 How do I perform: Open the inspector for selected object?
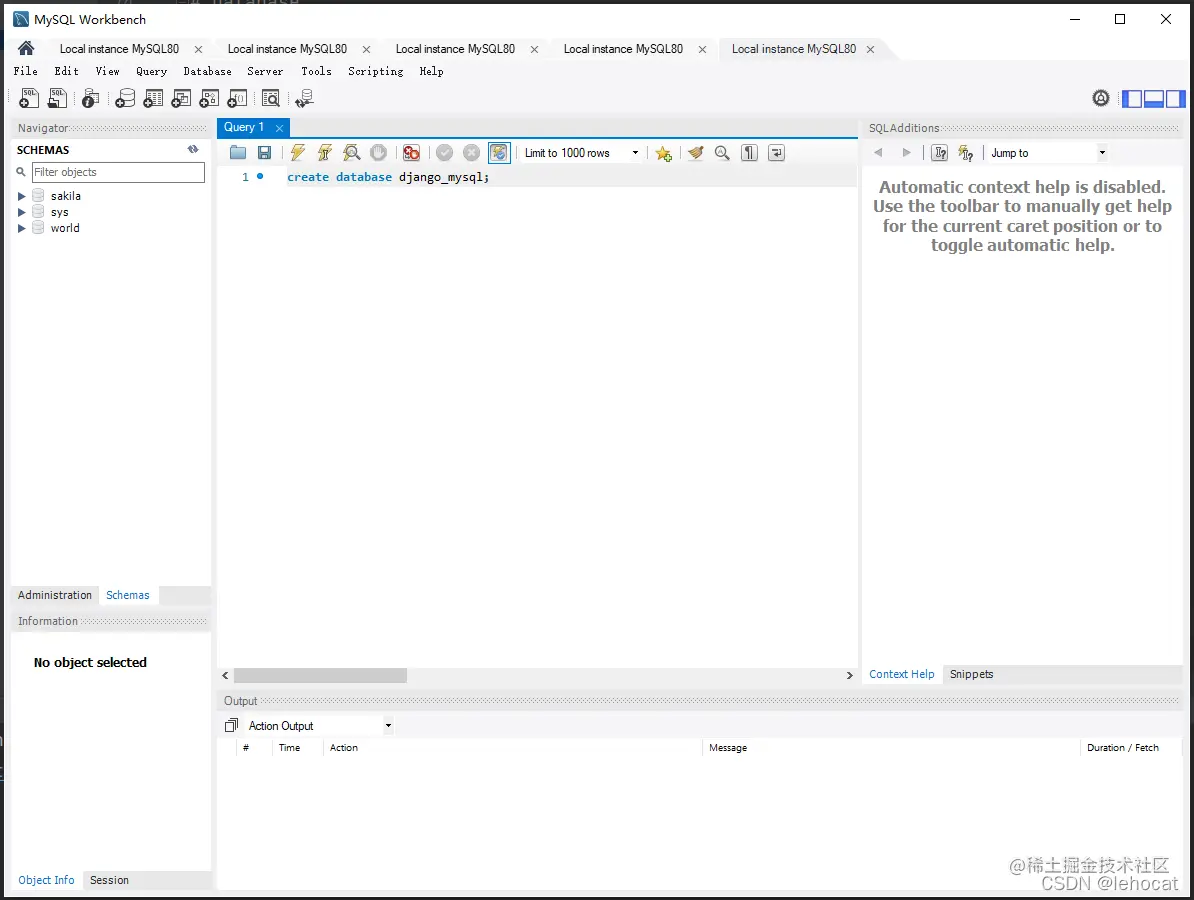[x=91, y=98]
